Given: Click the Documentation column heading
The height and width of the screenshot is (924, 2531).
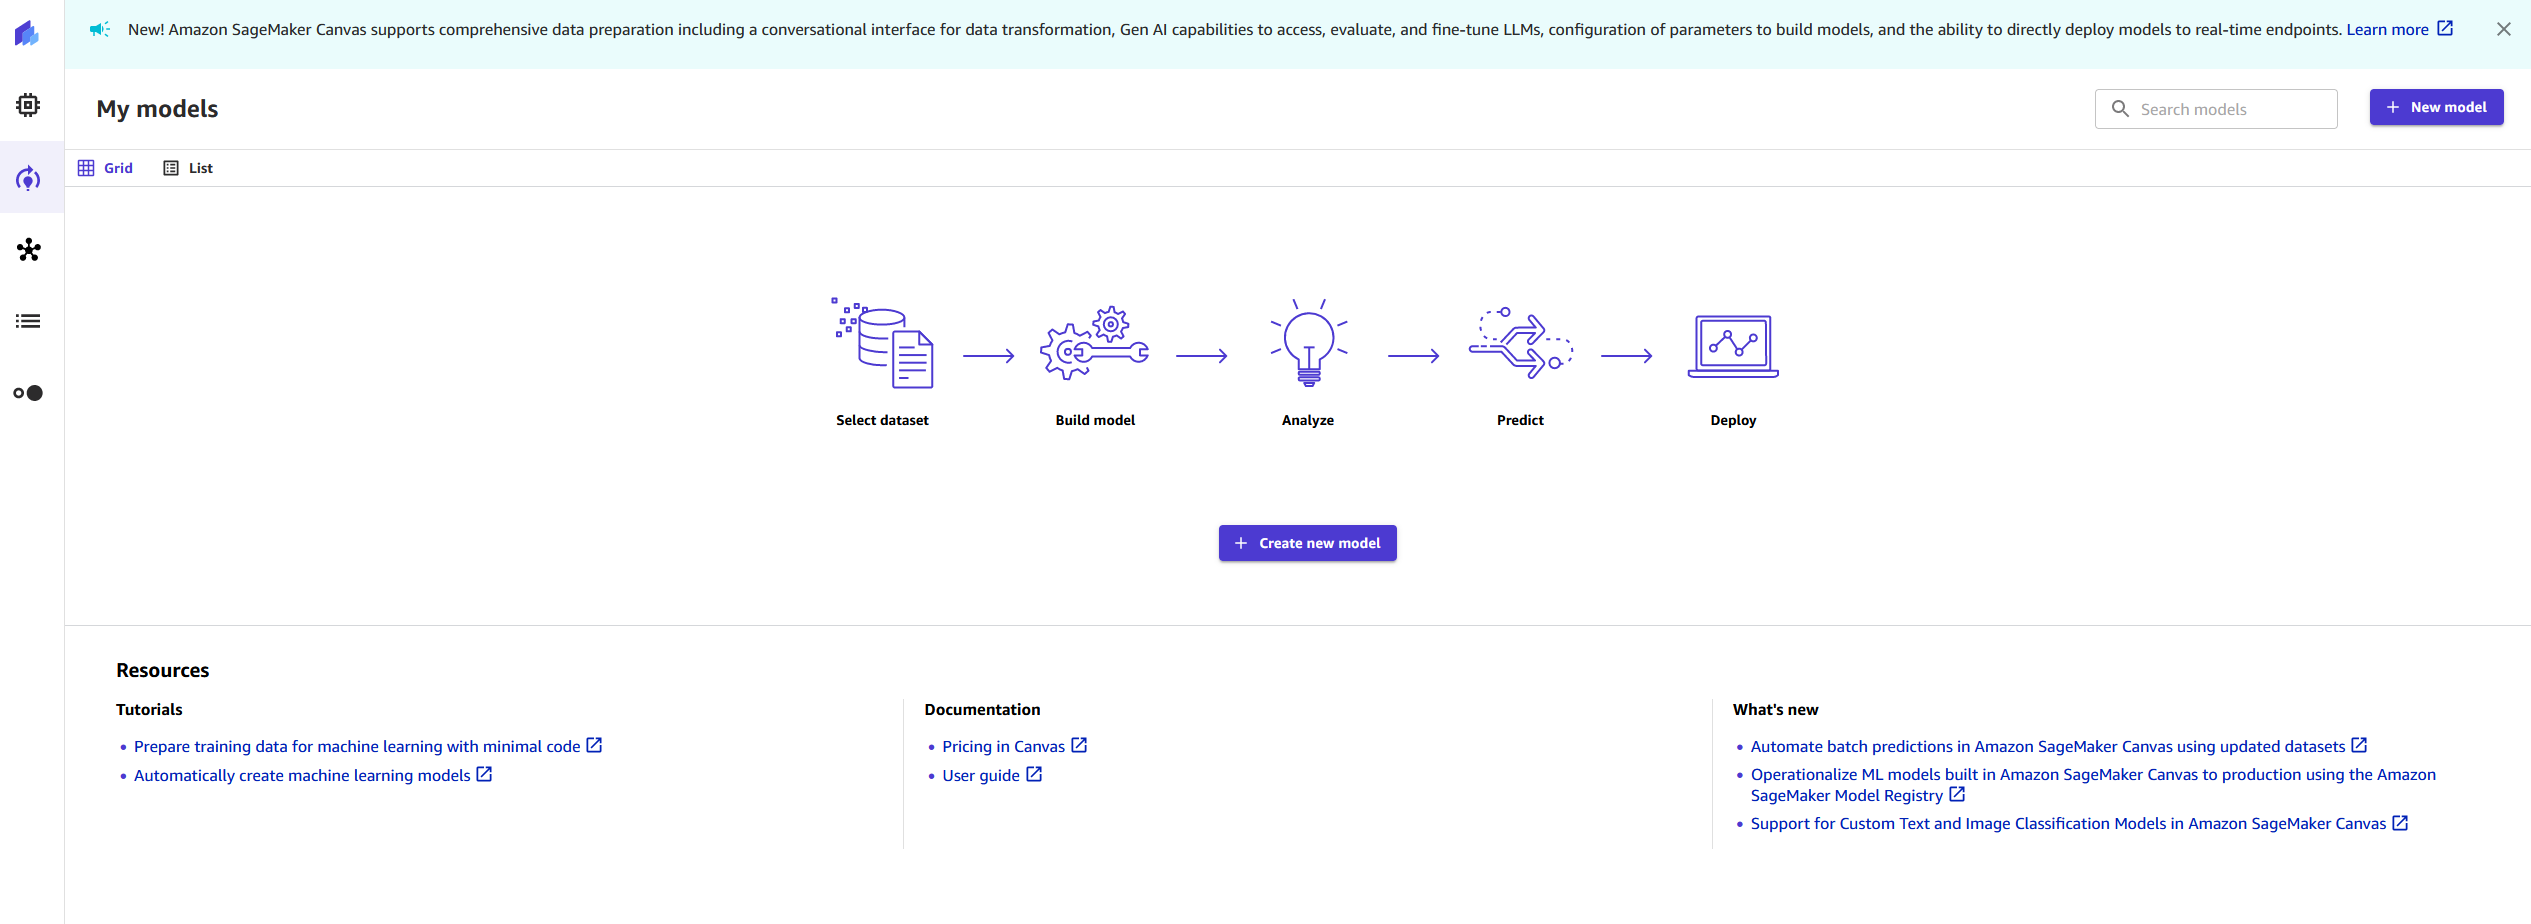Looking at the screenshot, I should (982, 709).
